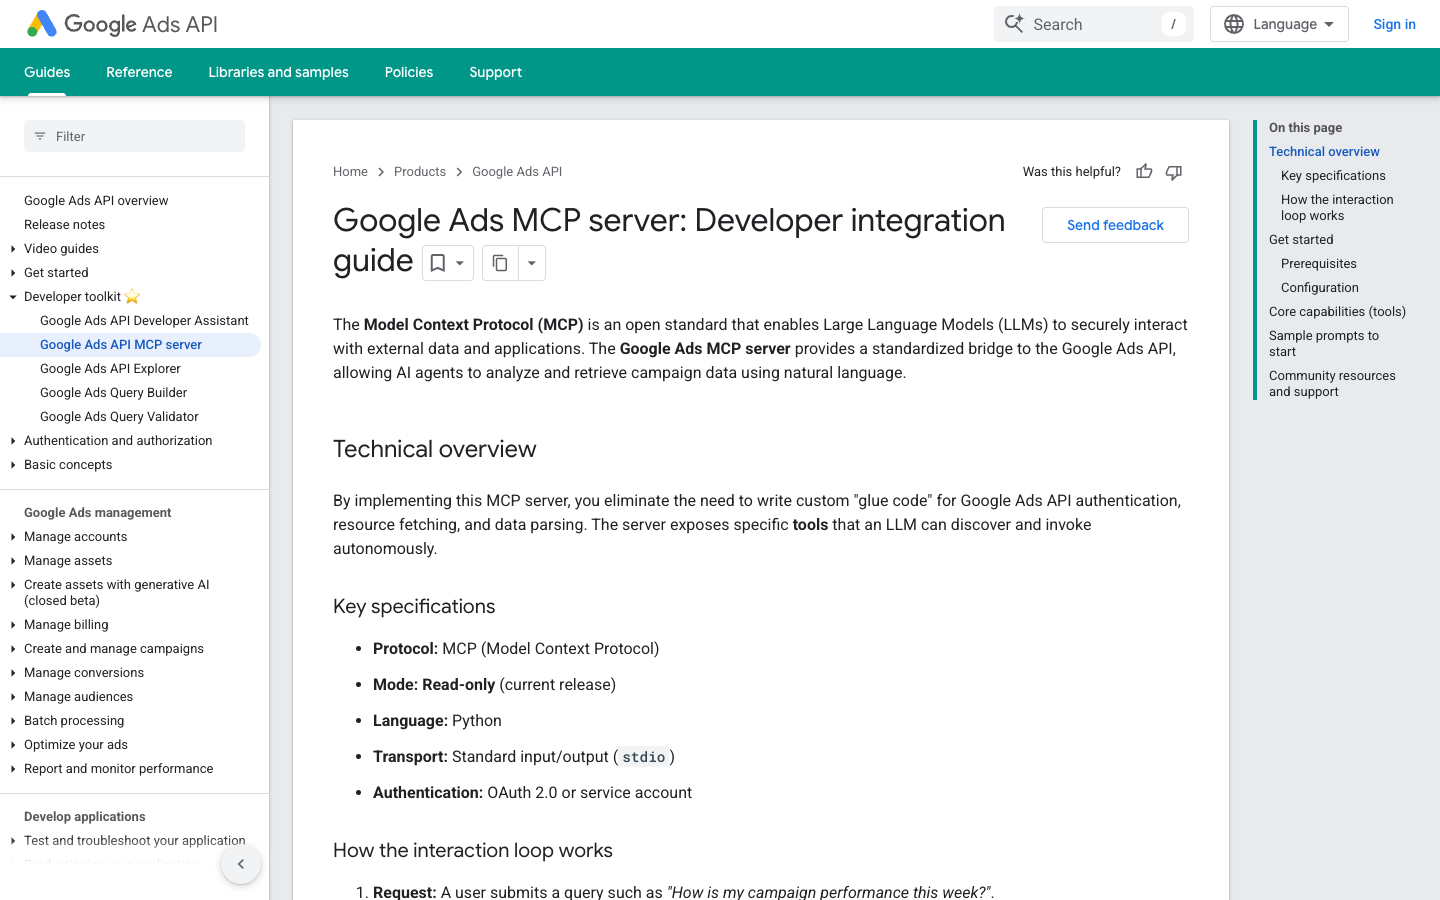Click the globe icon next to Language
This screenshot has height=900, width=1440.
(x=1233, y=23)
